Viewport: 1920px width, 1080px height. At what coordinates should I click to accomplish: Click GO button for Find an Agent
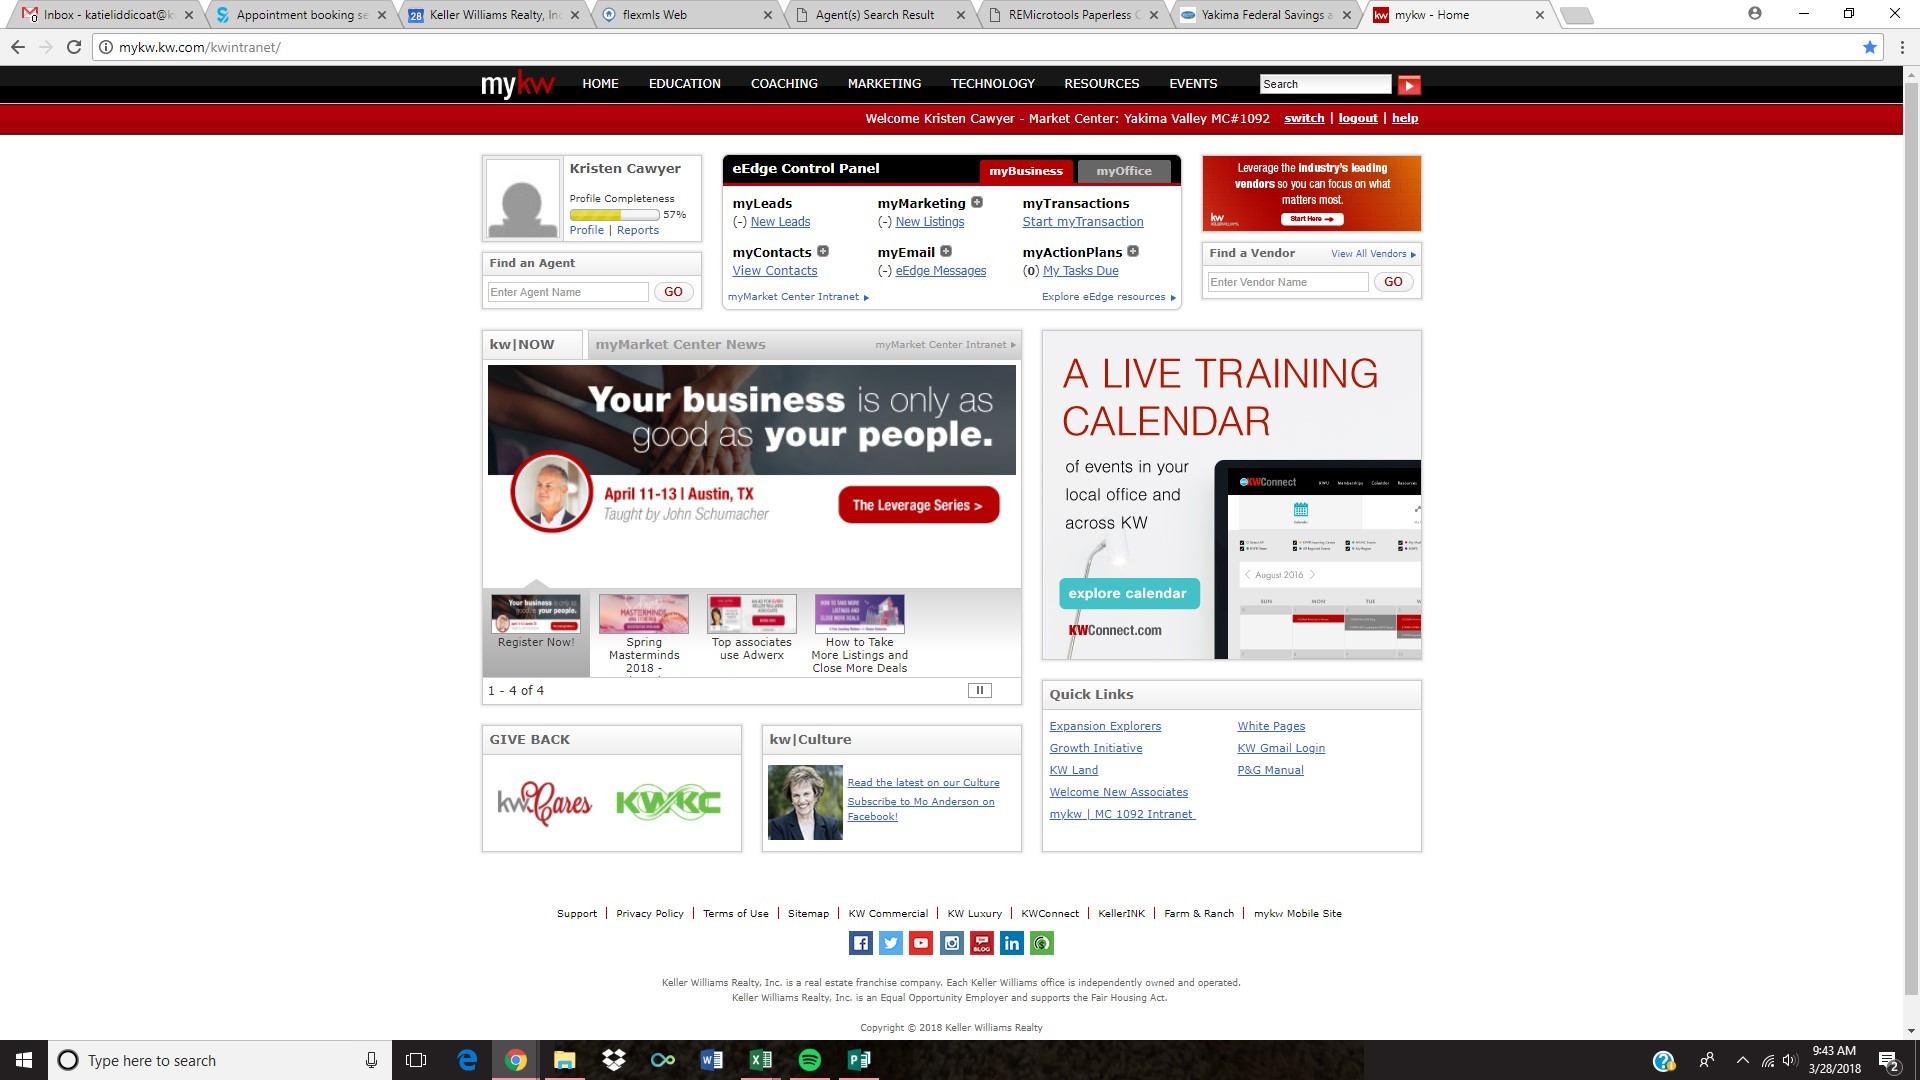pyautogui.click(x=673, y=292)
